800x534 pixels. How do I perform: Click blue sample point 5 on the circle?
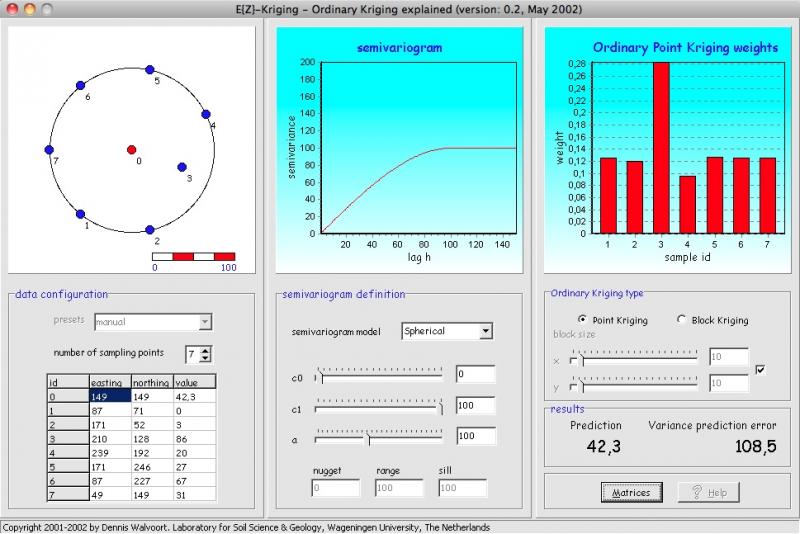pyautogui.click(x=150, y=70)
